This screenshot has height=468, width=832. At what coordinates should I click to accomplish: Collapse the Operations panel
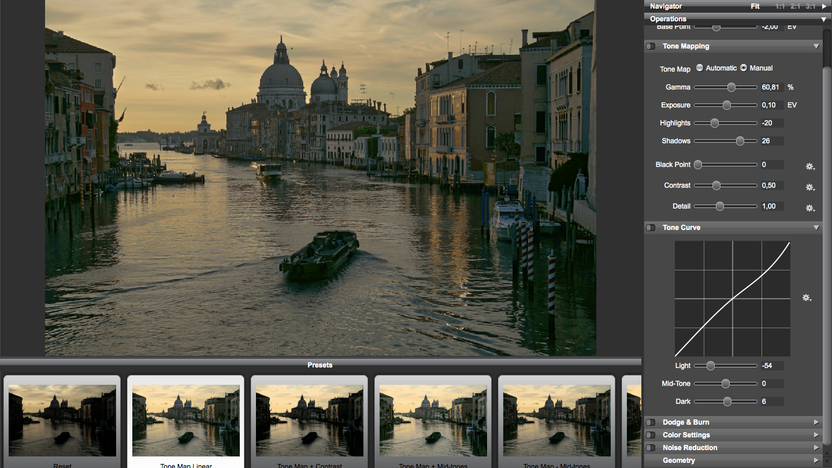coord(824,19)
